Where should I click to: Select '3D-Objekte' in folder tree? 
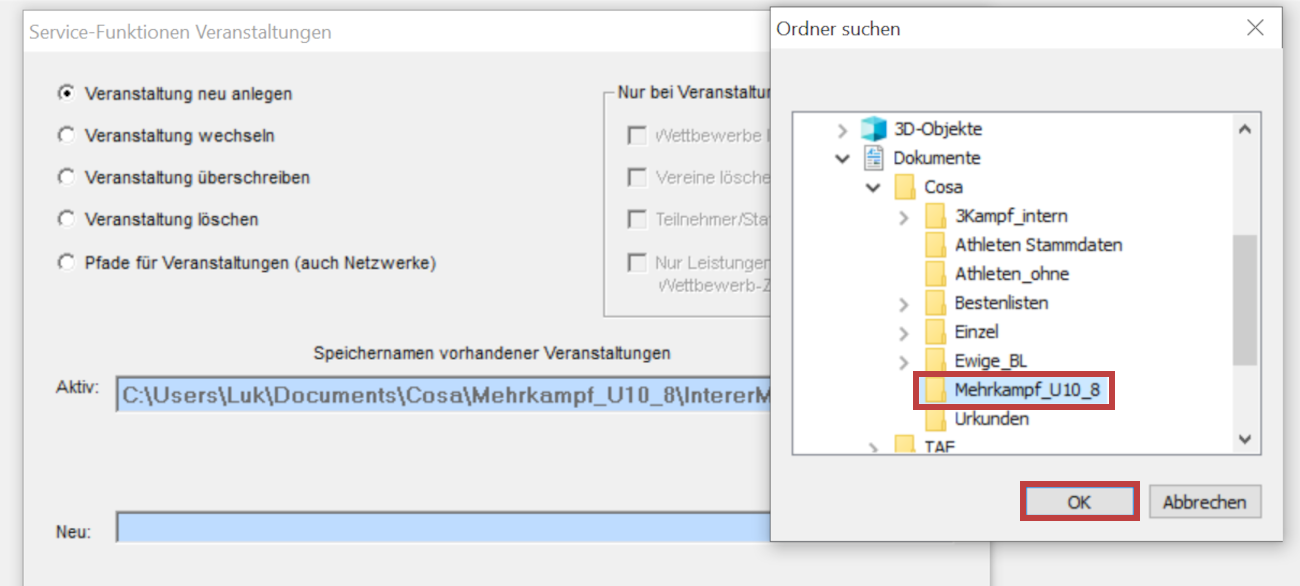[x=938, y=129]
